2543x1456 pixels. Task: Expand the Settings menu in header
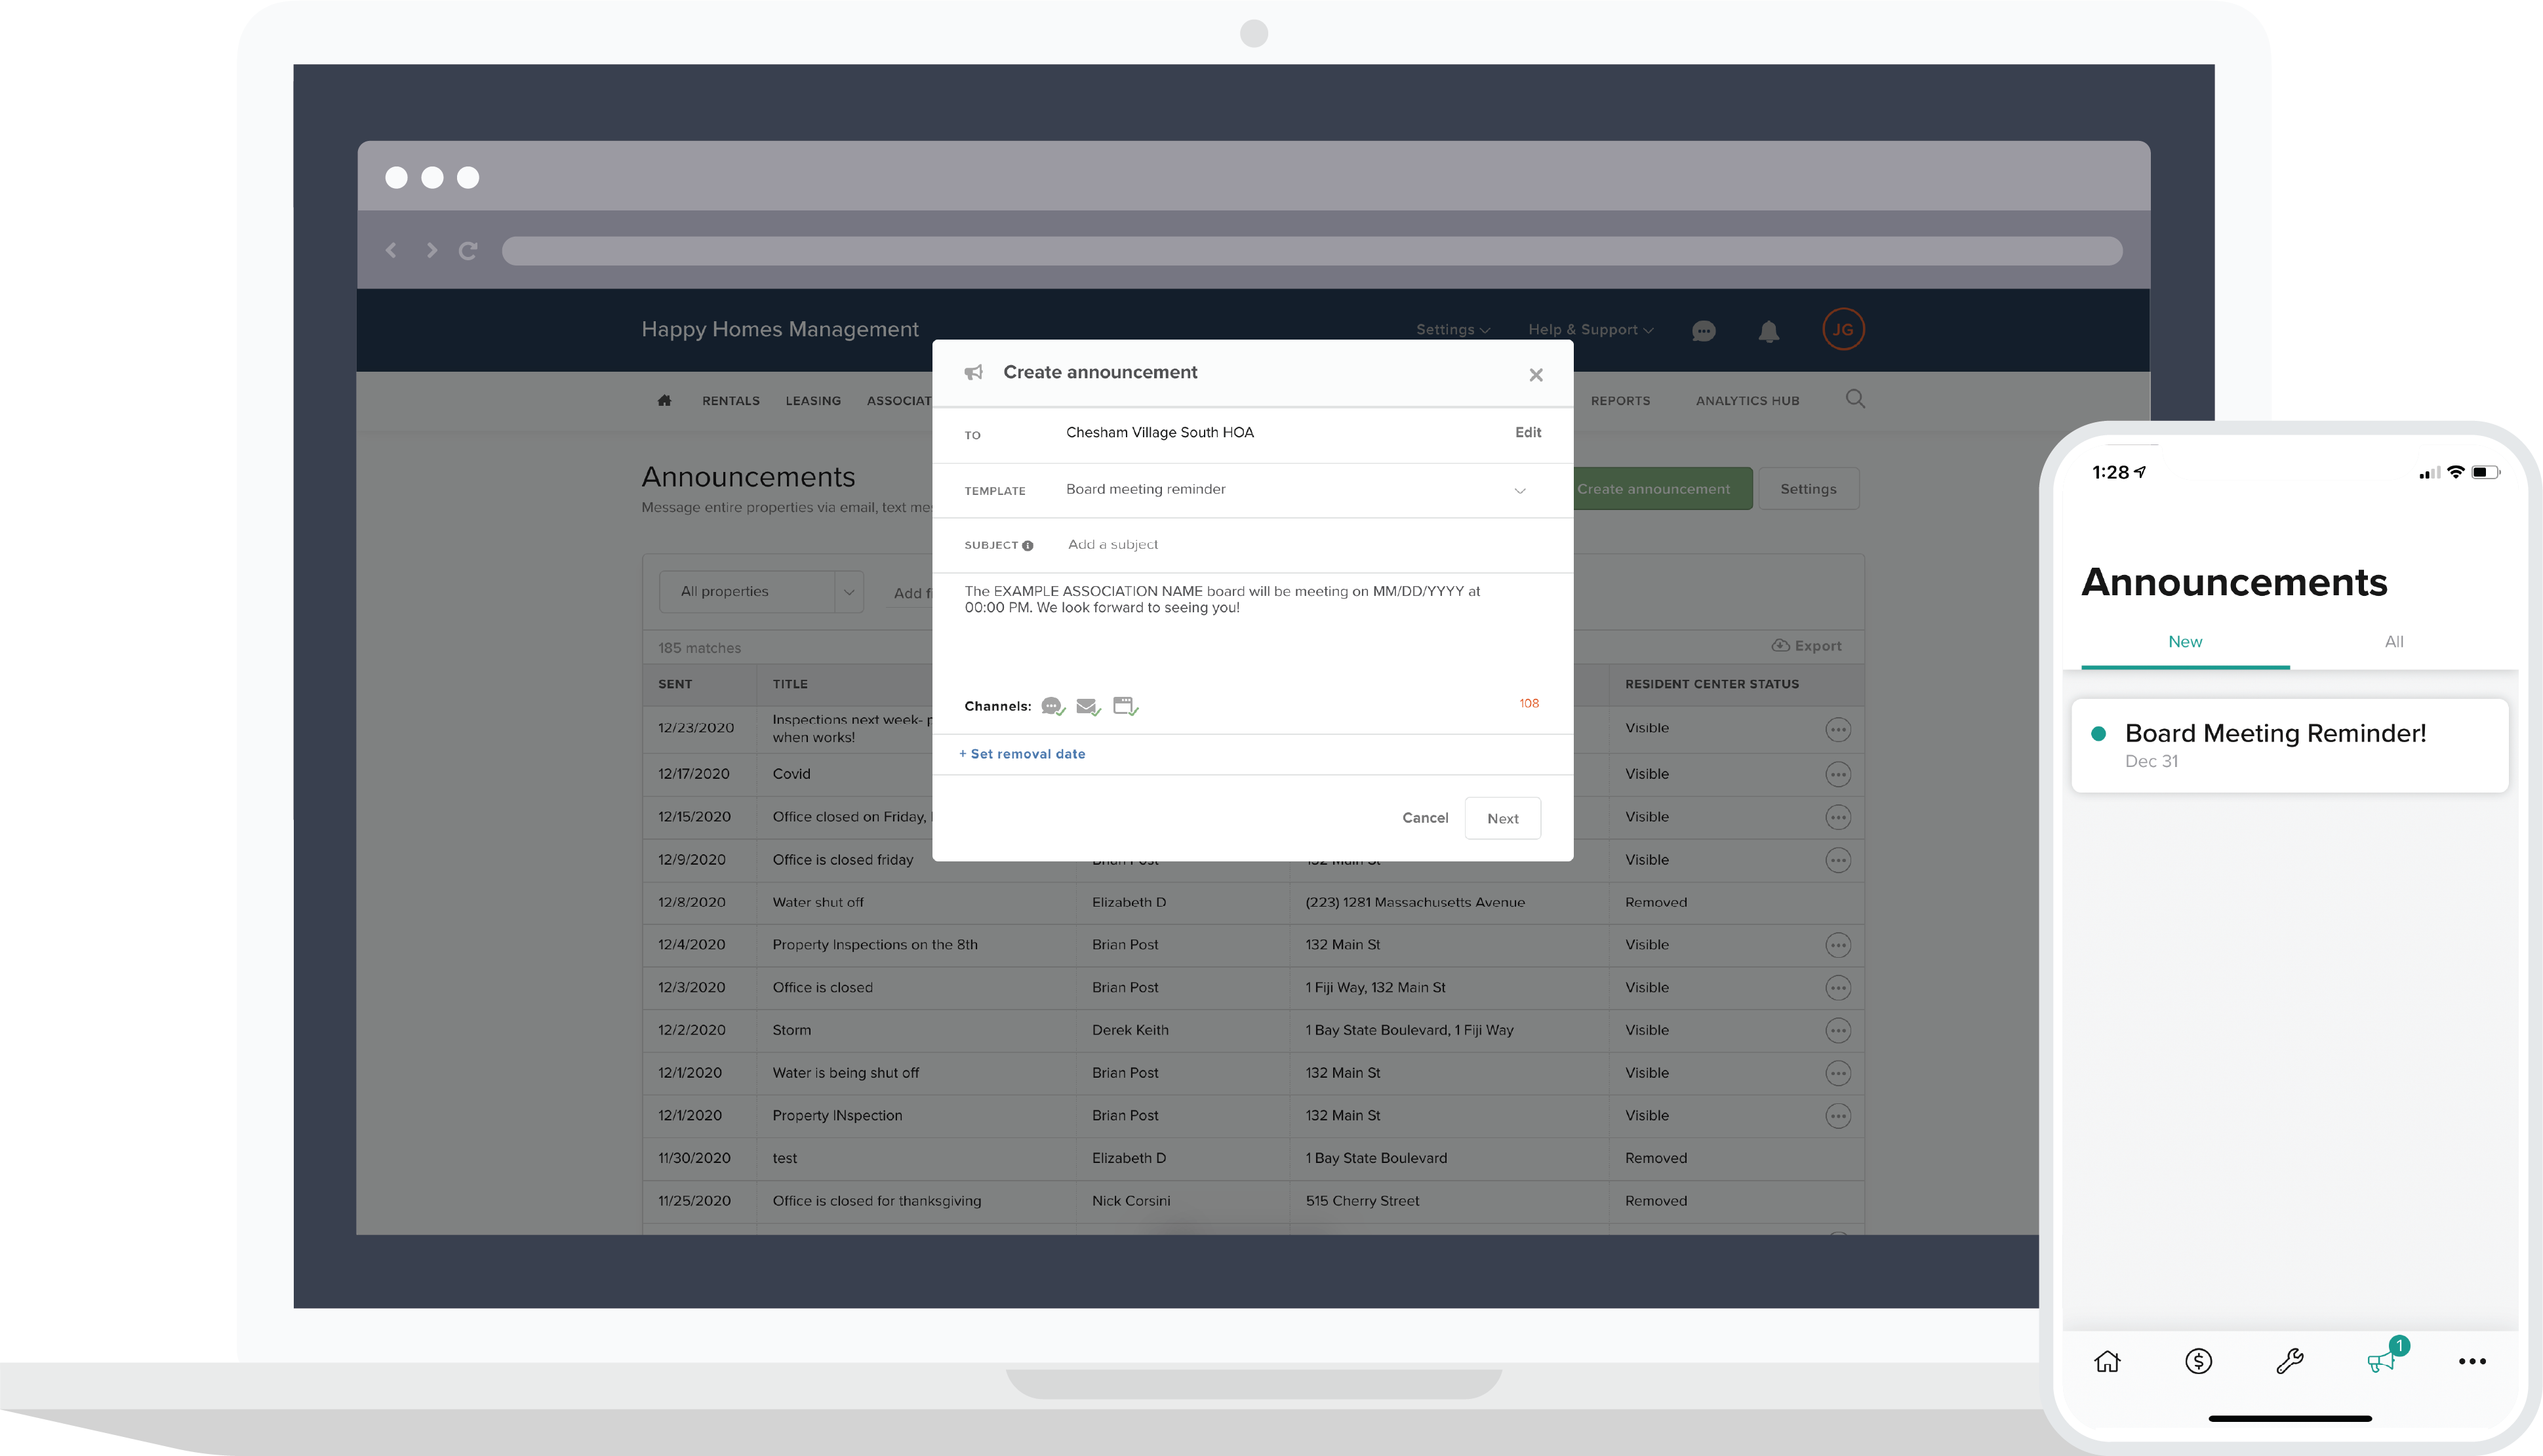click(x=1452, y=330)
